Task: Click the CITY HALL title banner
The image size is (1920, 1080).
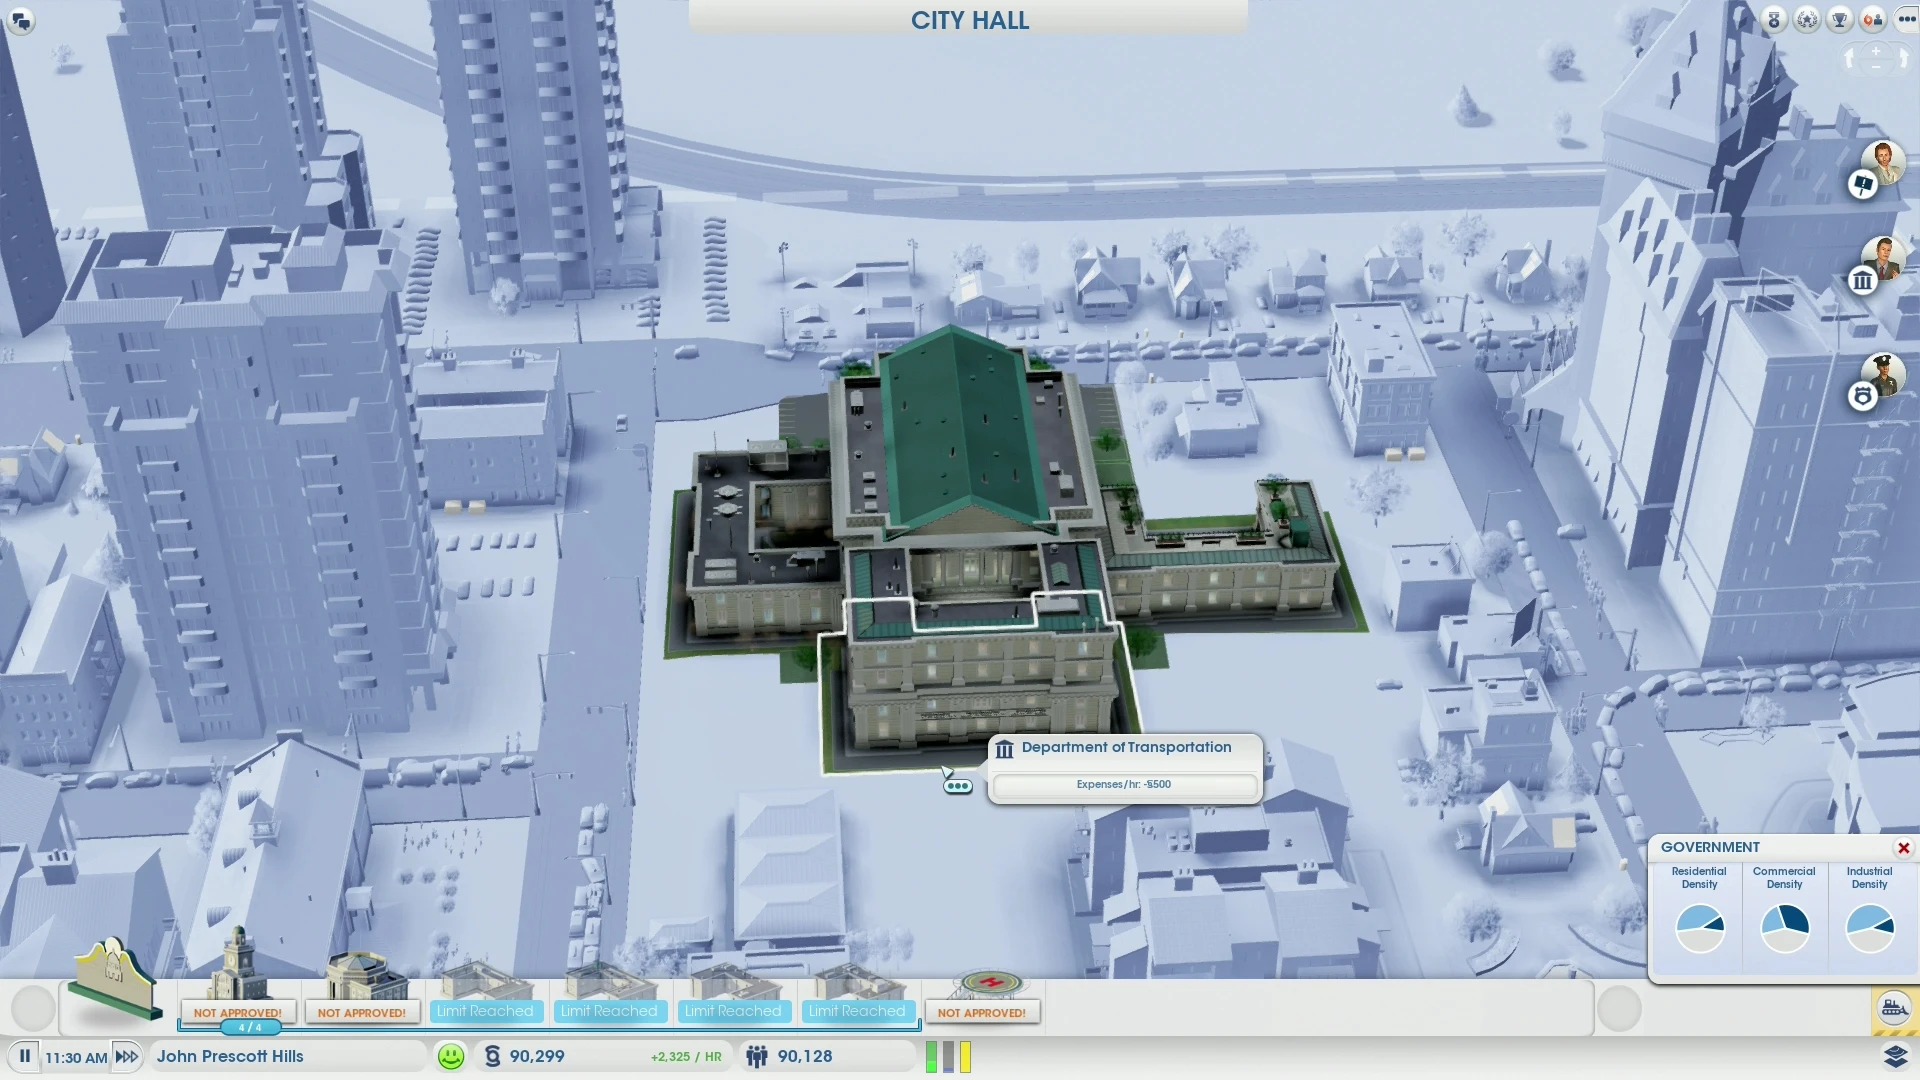Action: (x=969, y=19)
